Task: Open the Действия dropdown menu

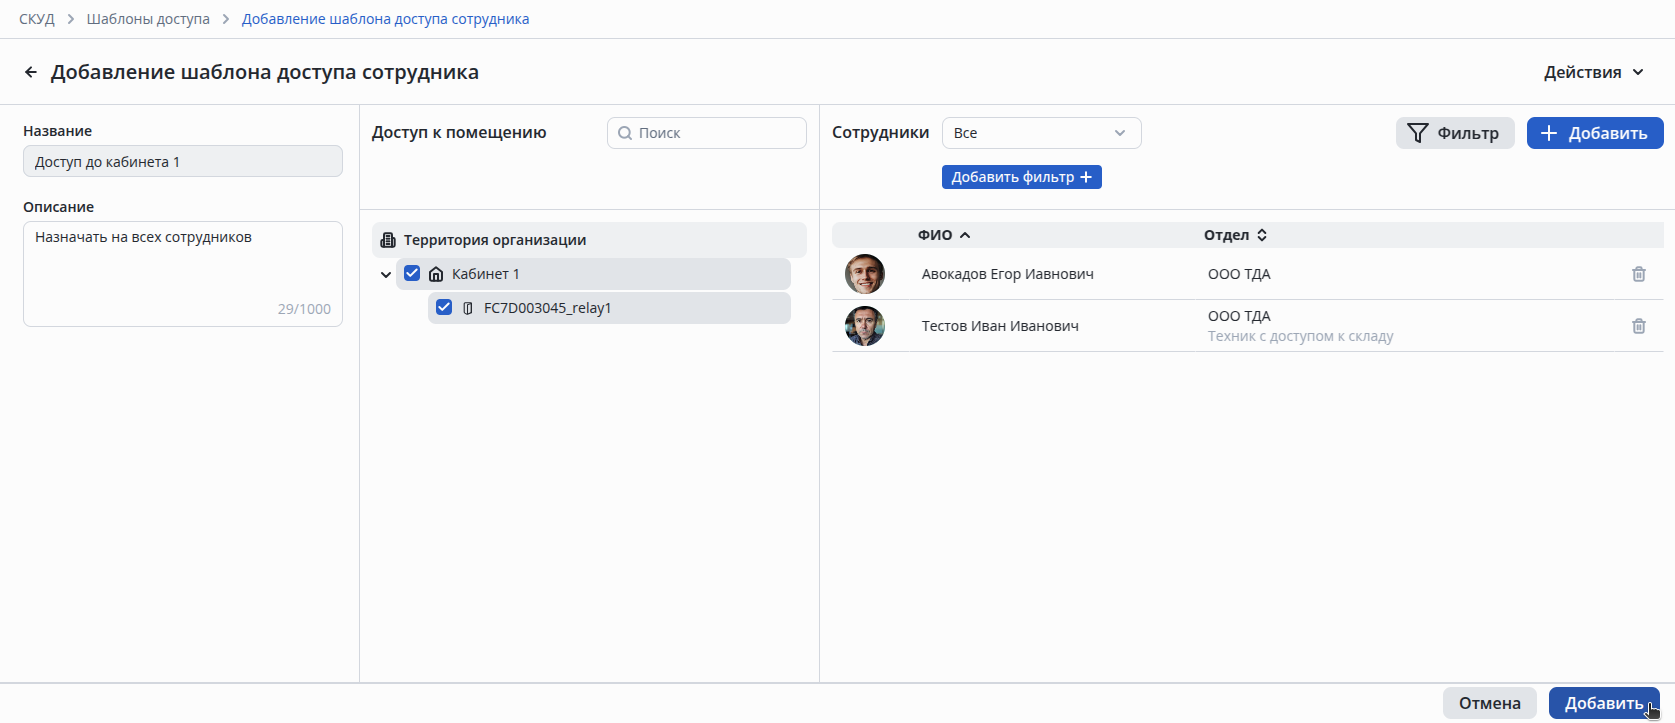Action: (1593, 72)
